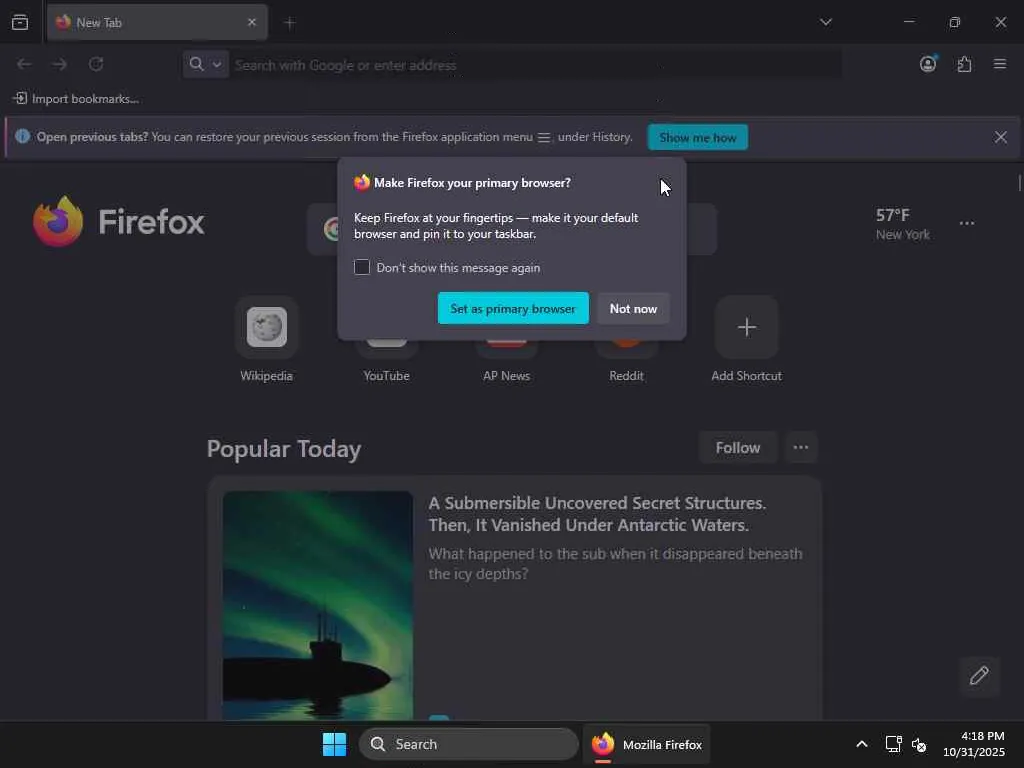Screen dimensions: 1024x768
Task: Open the Firefox application hamburger menu
Action: [x=1000, y=64]
